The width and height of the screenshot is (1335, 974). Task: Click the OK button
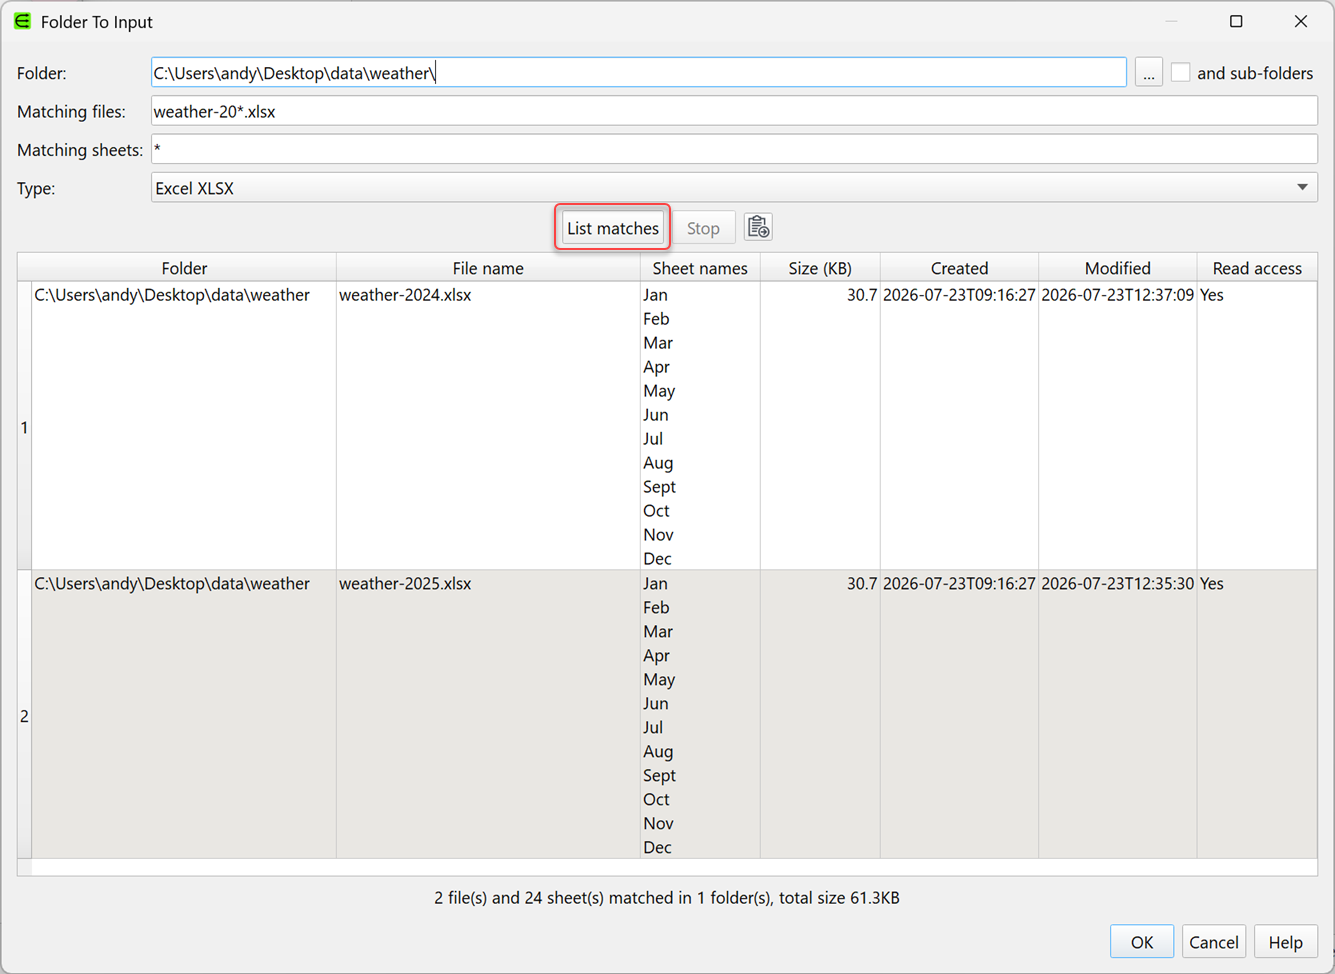coord(1141,942)
